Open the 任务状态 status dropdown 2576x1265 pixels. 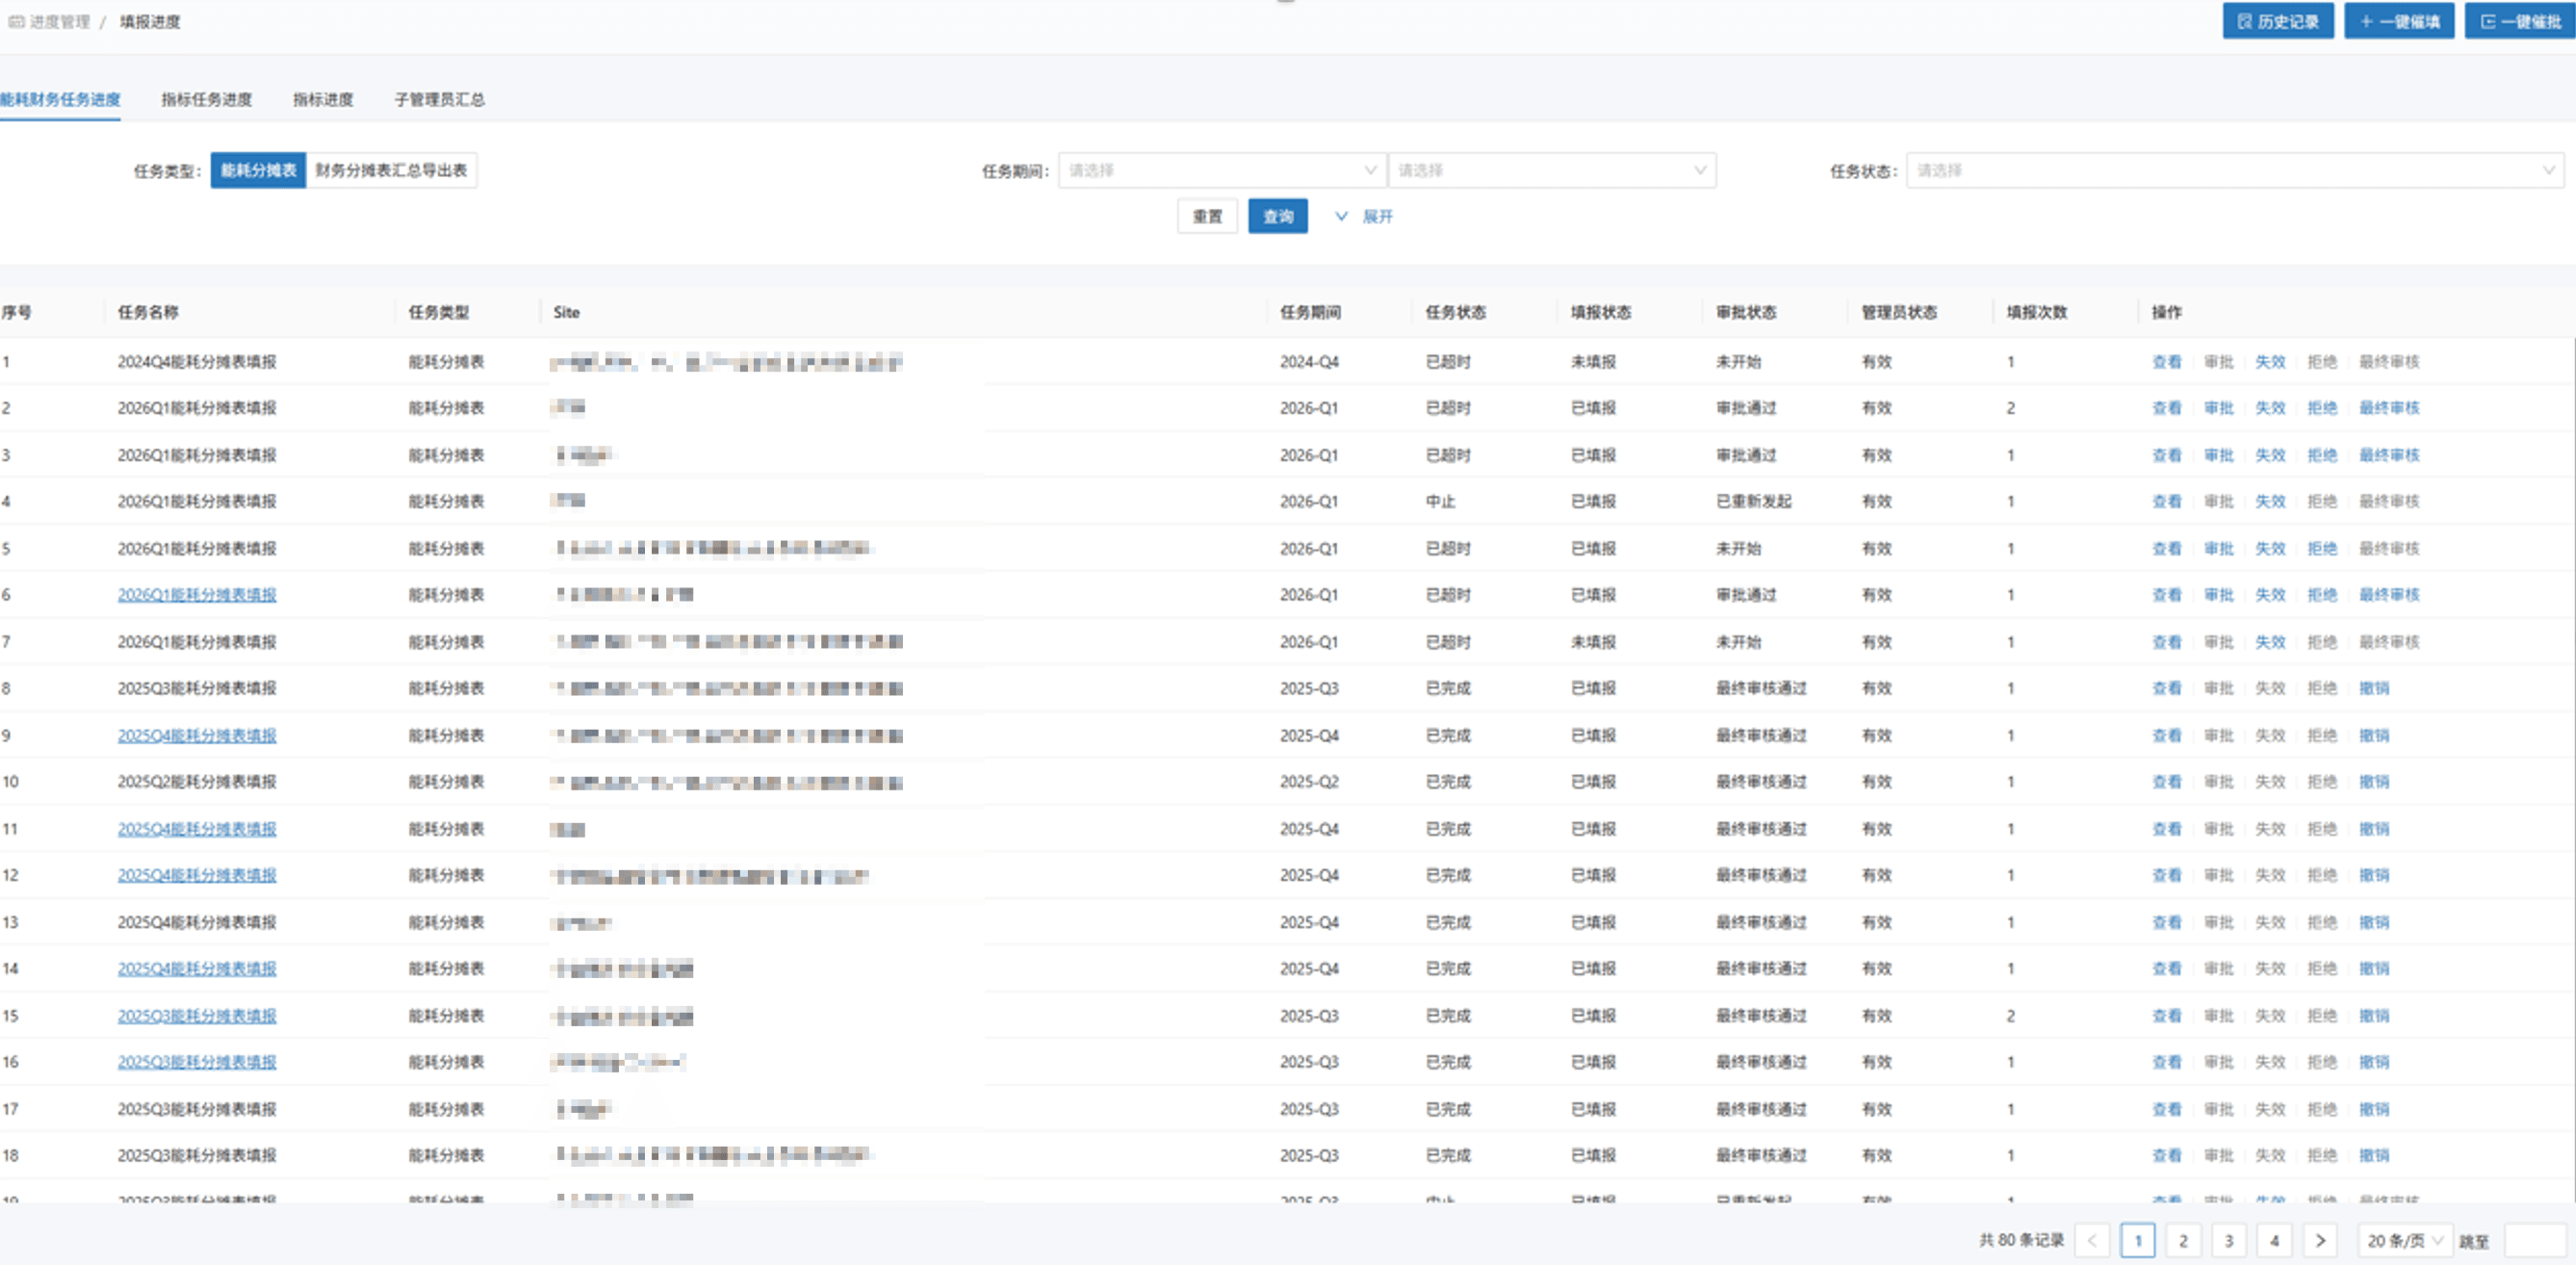[x=2235, y=170]
